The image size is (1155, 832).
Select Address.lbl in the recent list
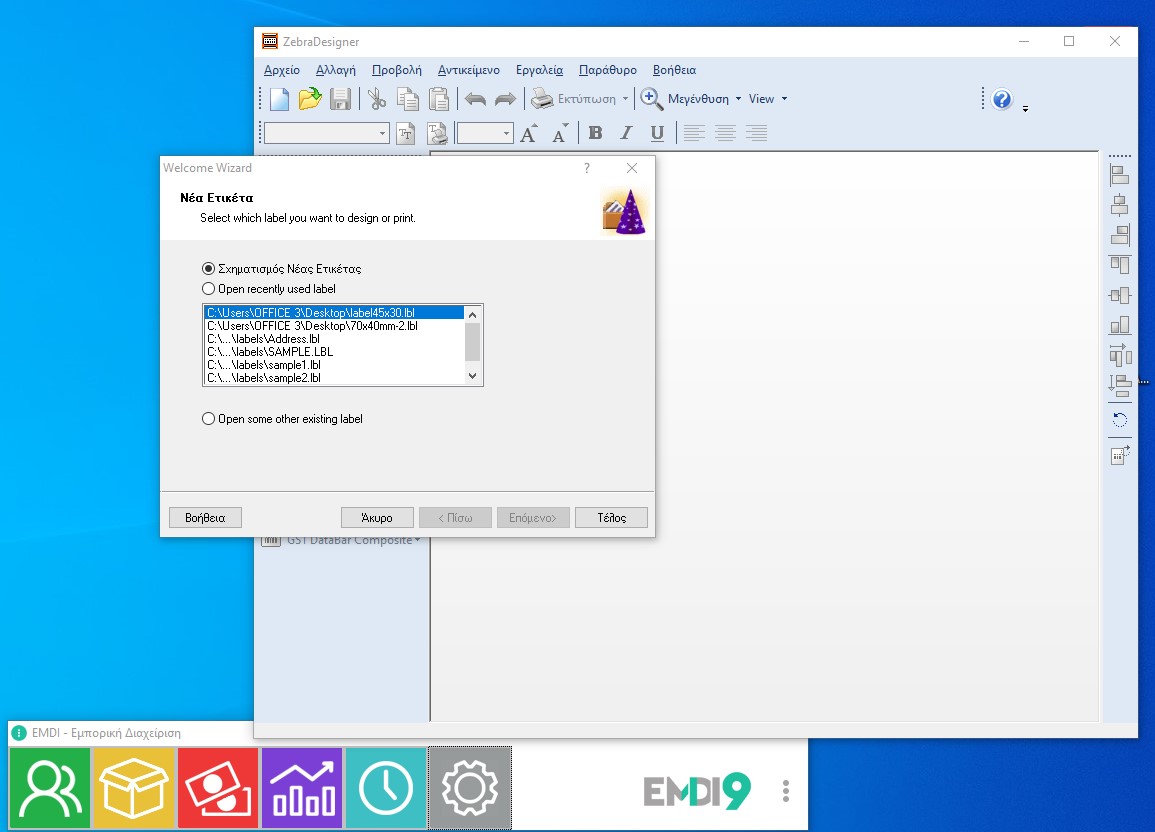[x=334, y=339]
